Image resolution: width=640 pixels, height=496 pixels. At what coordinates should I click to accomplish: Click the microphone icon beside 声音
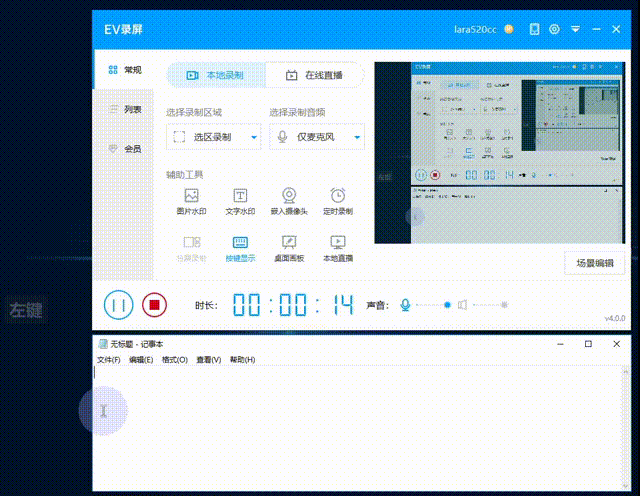tap(405, 305)
